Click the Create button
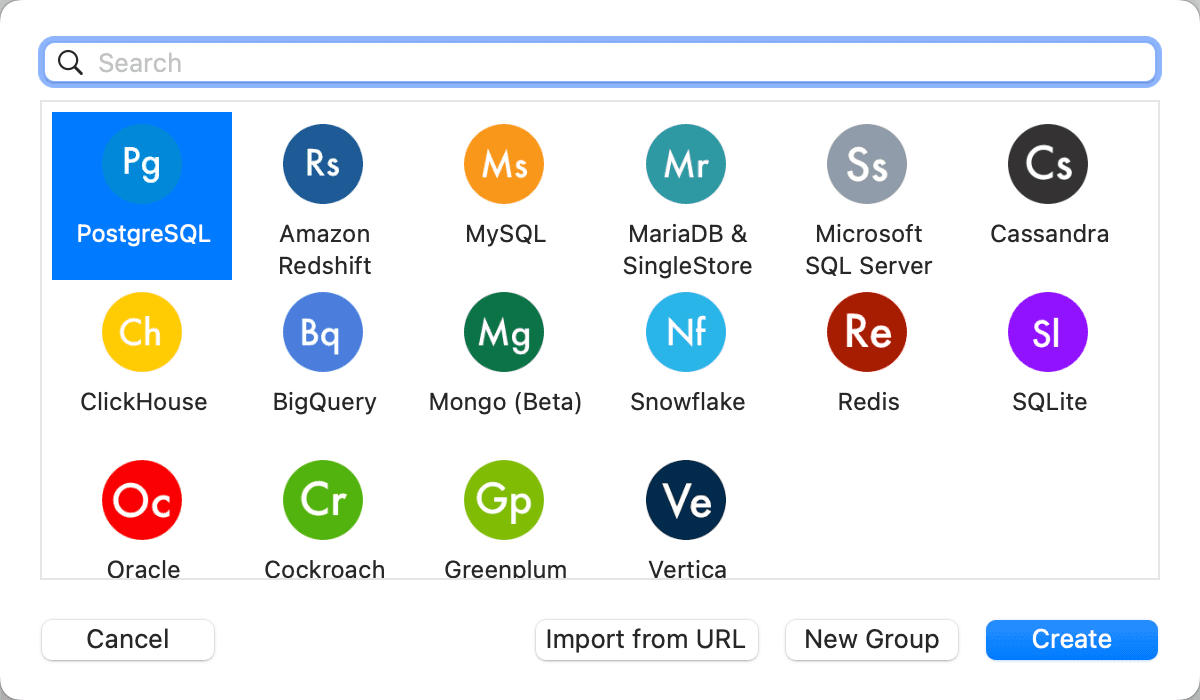 (1070, 639)
